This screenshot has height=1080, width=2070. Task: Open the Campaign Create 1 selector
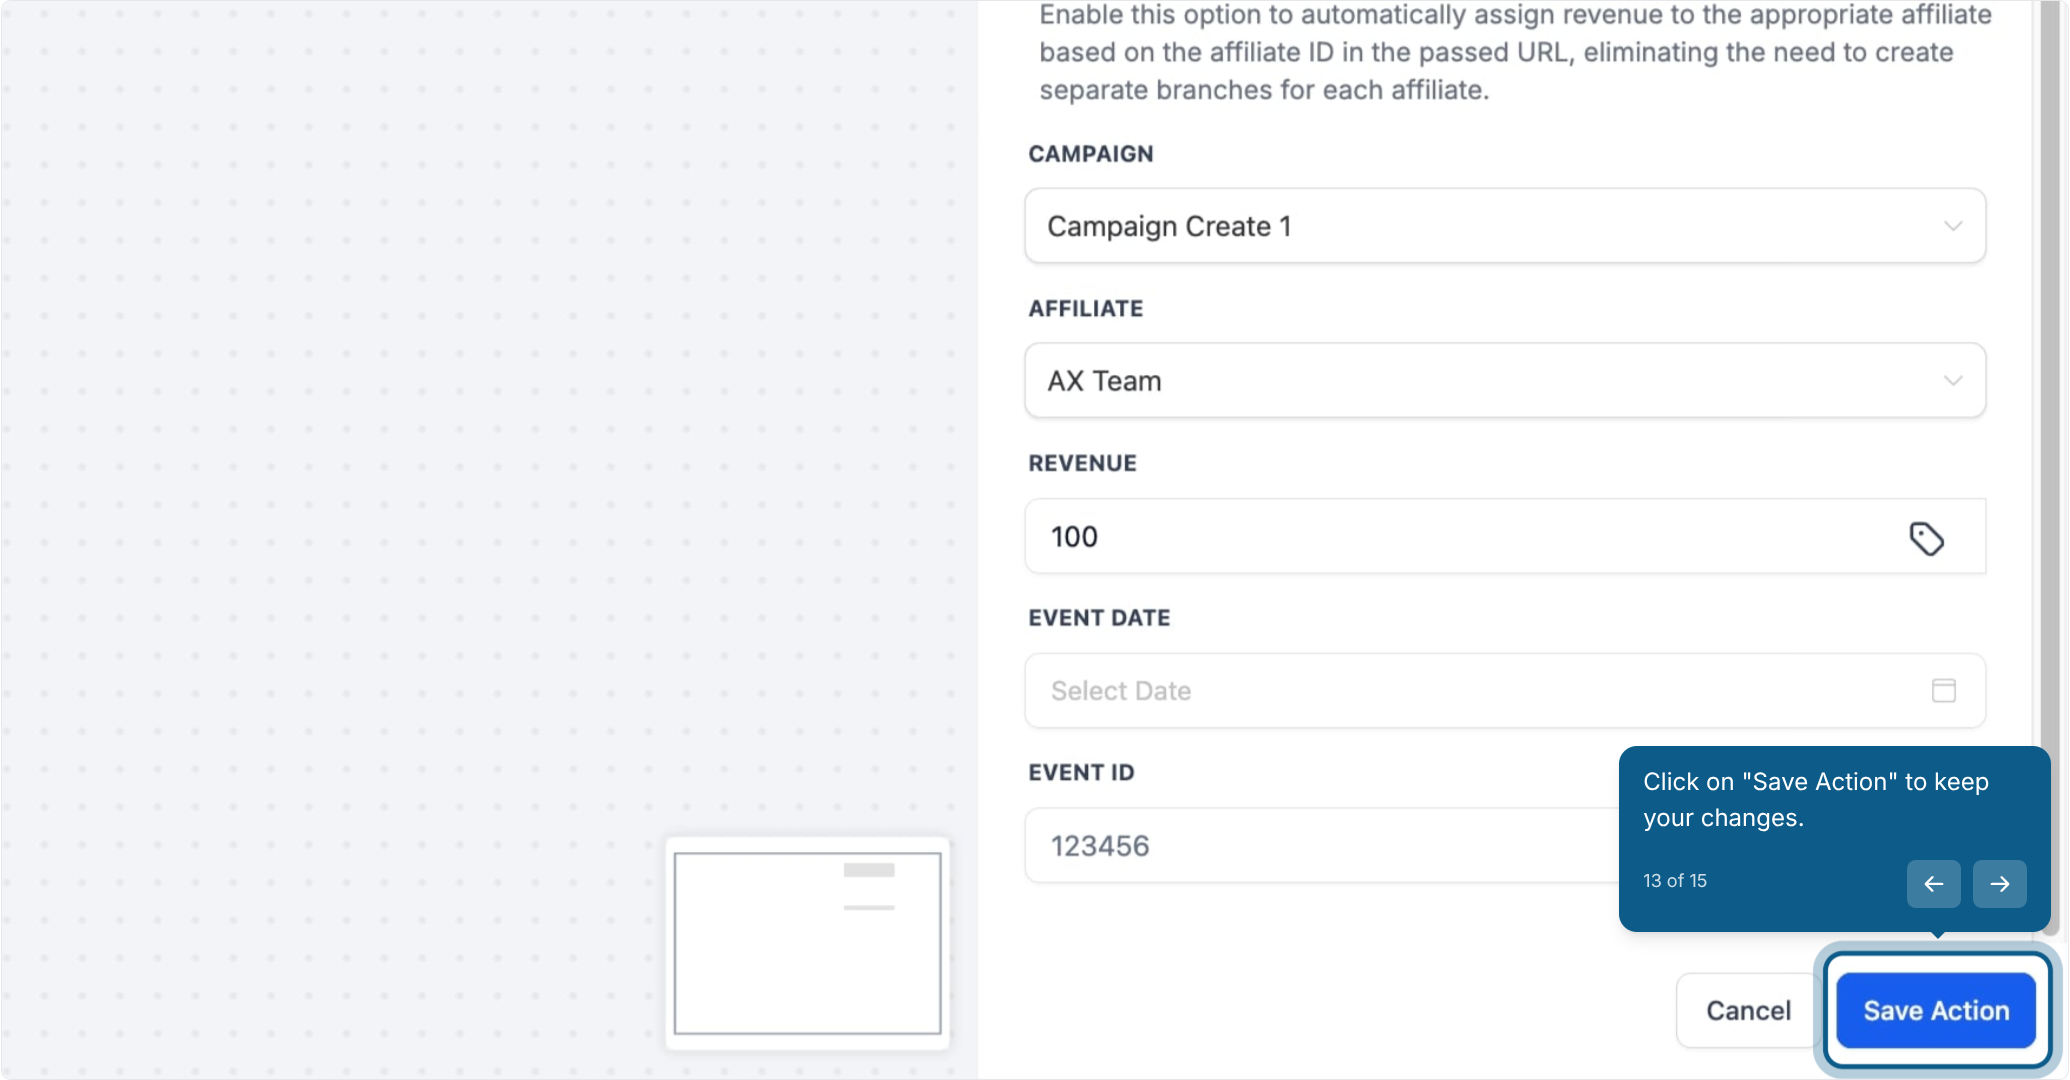tap(1504, 226)
